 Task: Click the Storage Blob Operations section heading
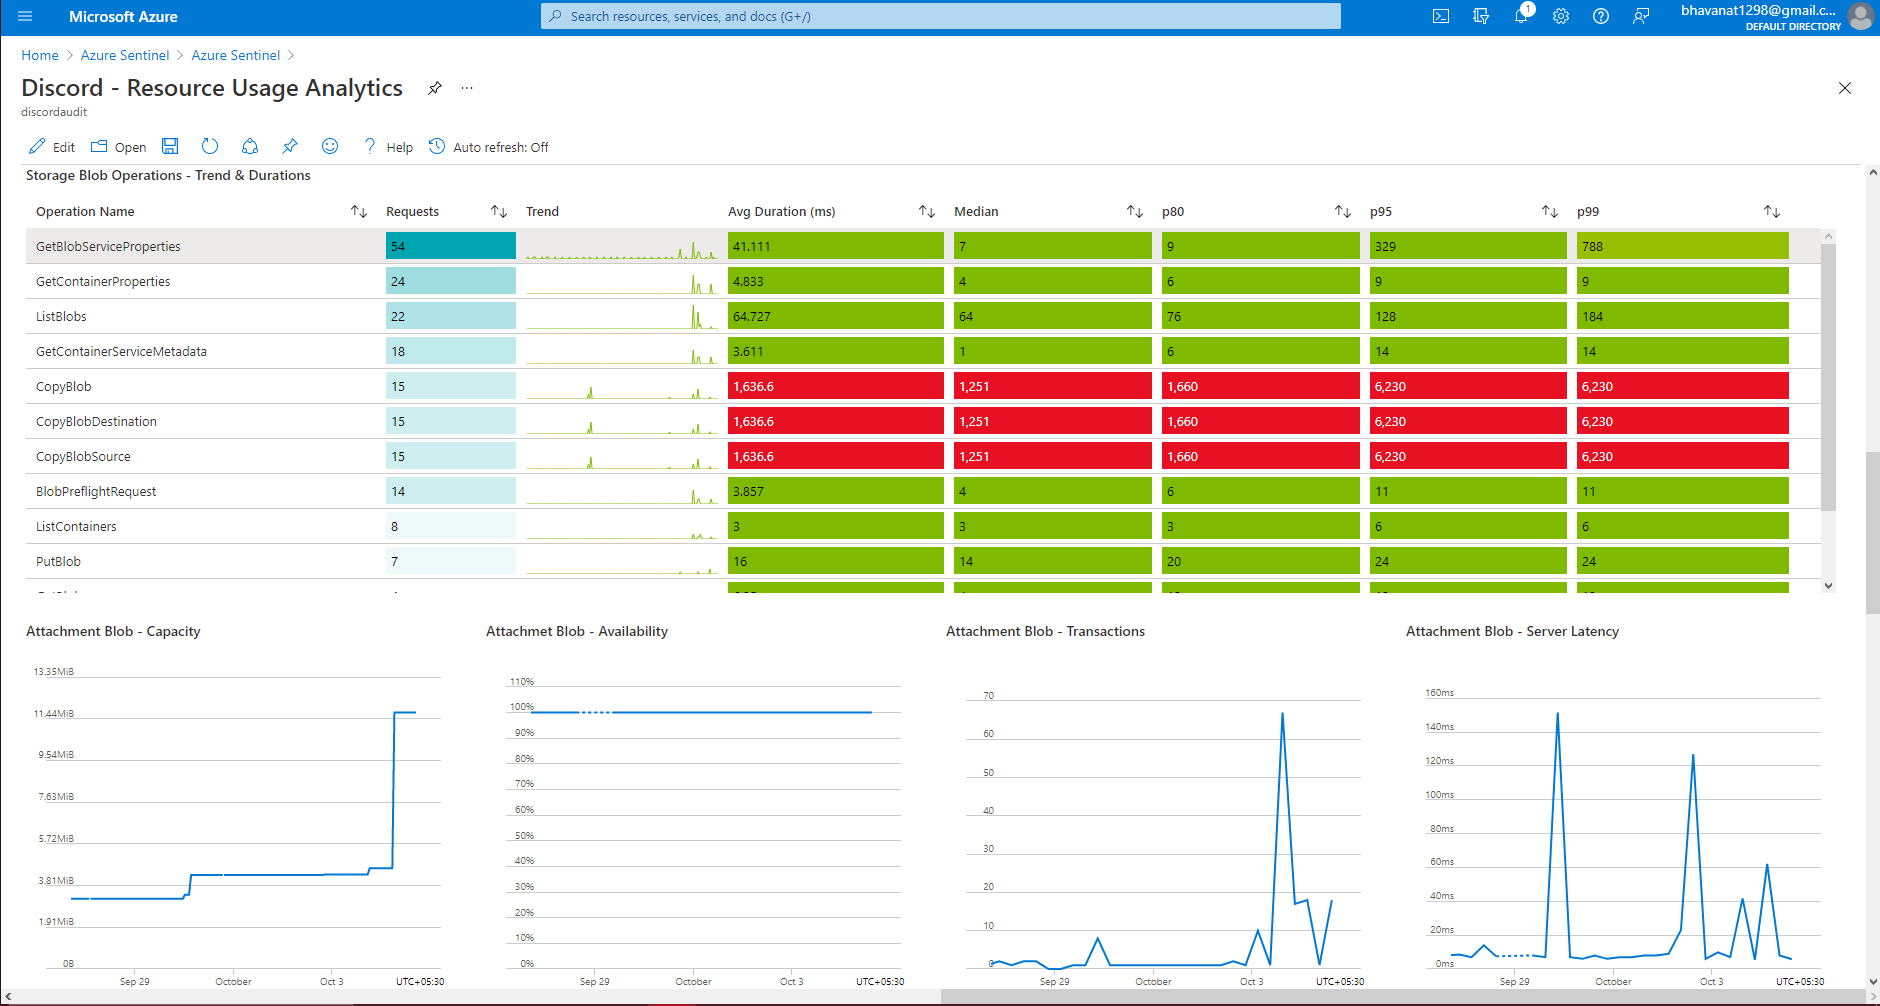point(168,175)
